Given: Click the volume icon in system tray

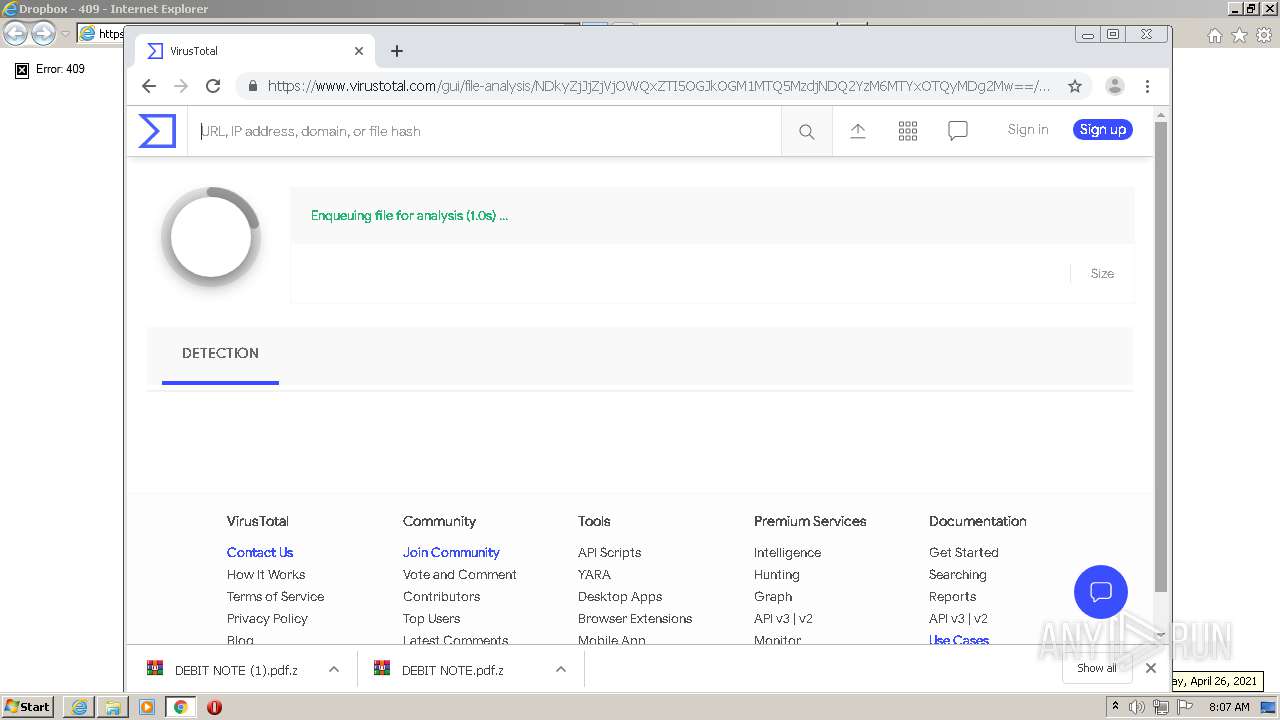Looking at the screenshot, I should coord(1137,707).
